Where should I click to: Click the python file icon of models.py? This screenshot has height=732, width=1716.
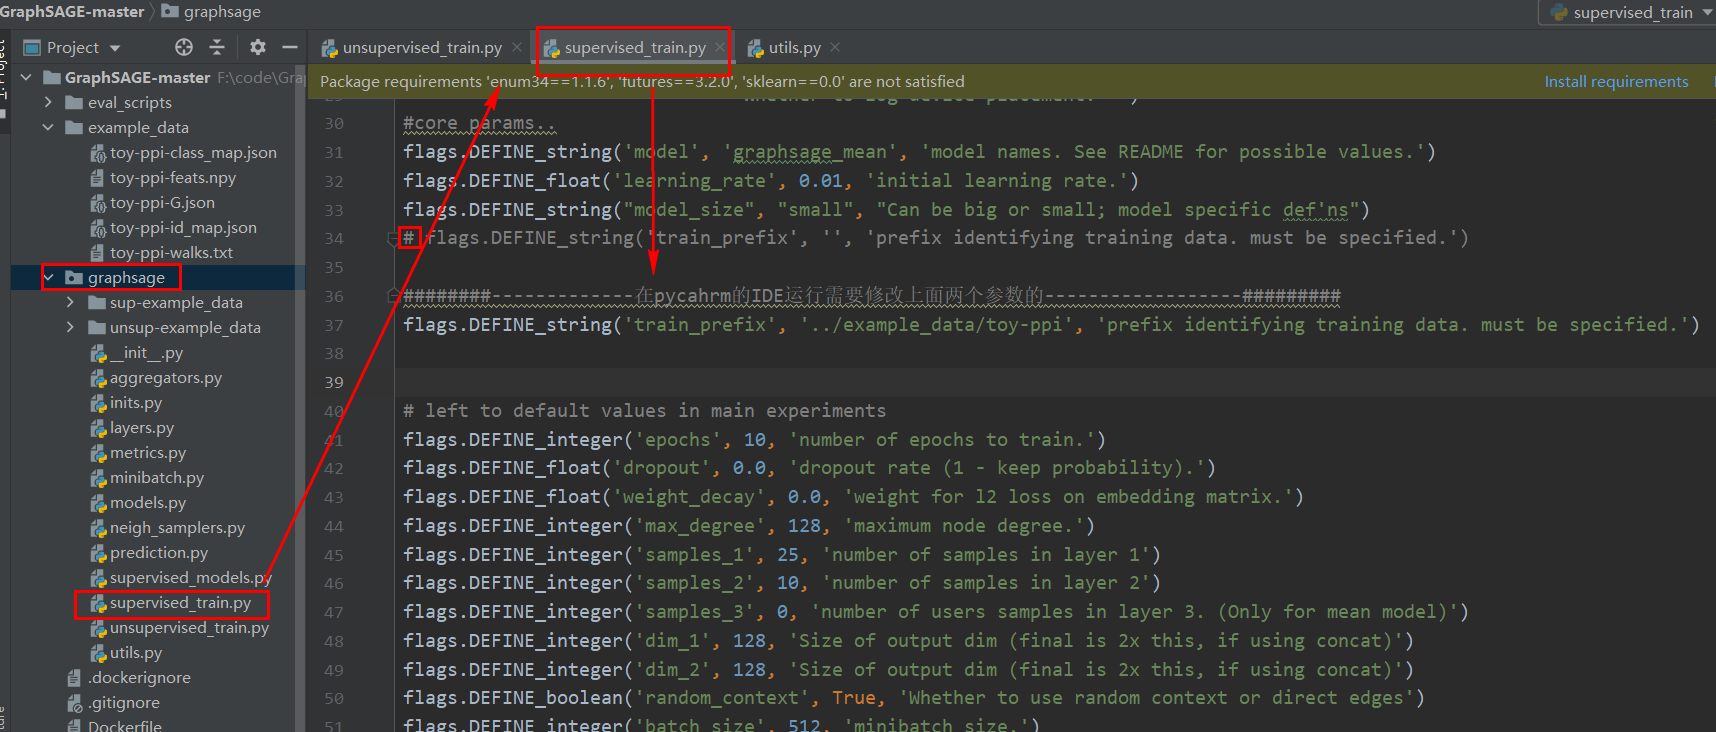98,503
